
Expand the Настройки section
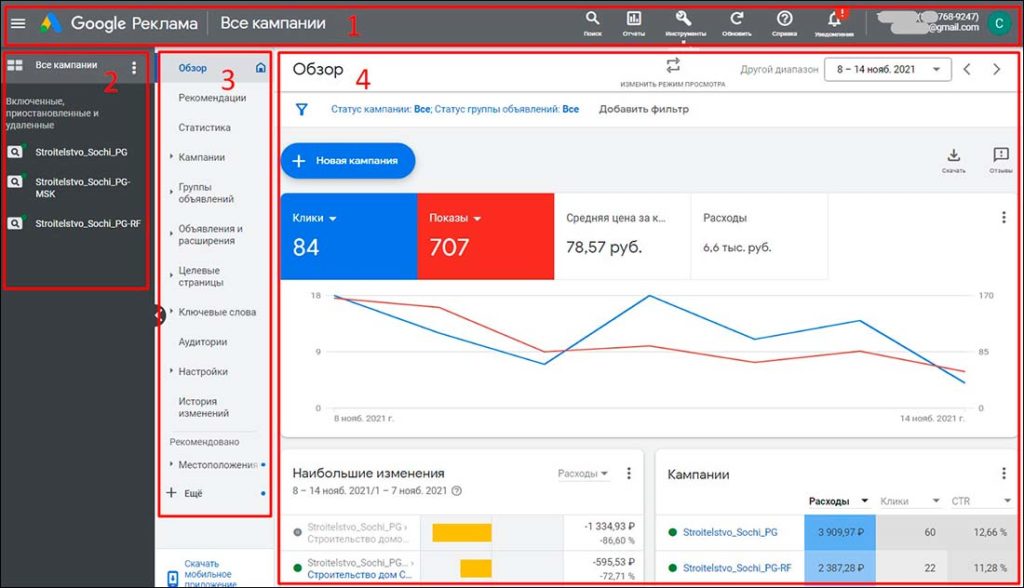tap(171, 371)
